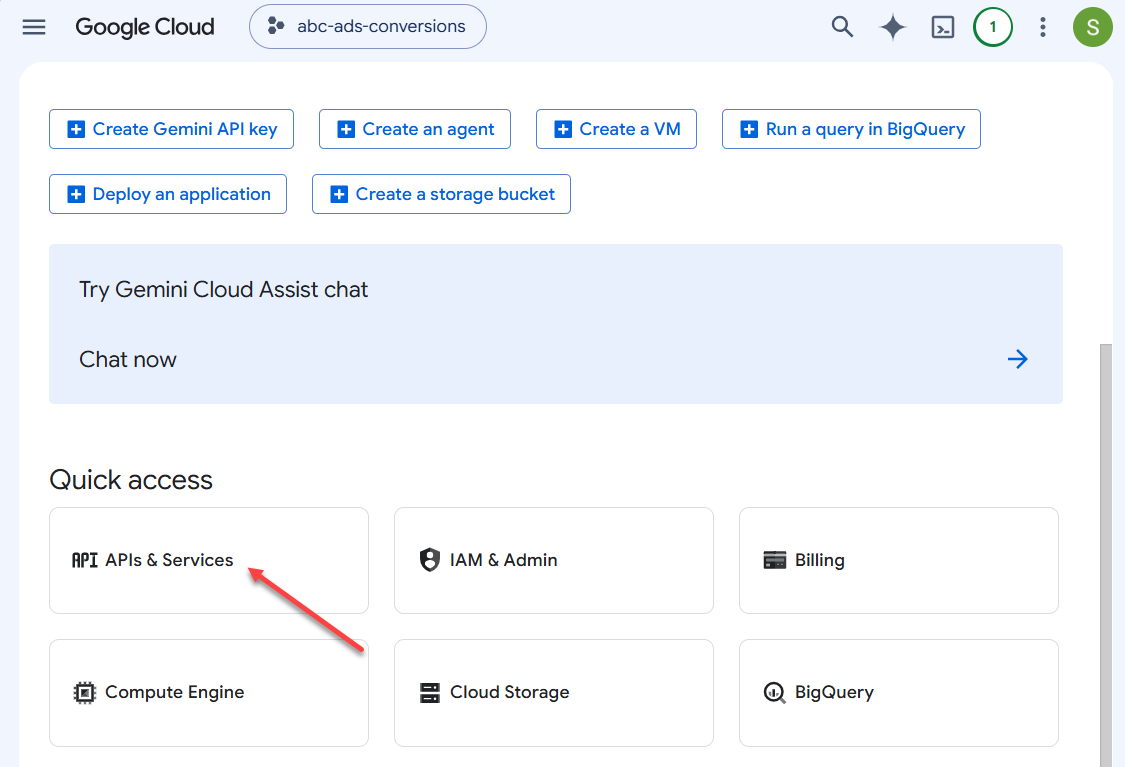Screen dimensions: 1125x767
Task: Open the Billing quick access card
Action: pos(898,560)
